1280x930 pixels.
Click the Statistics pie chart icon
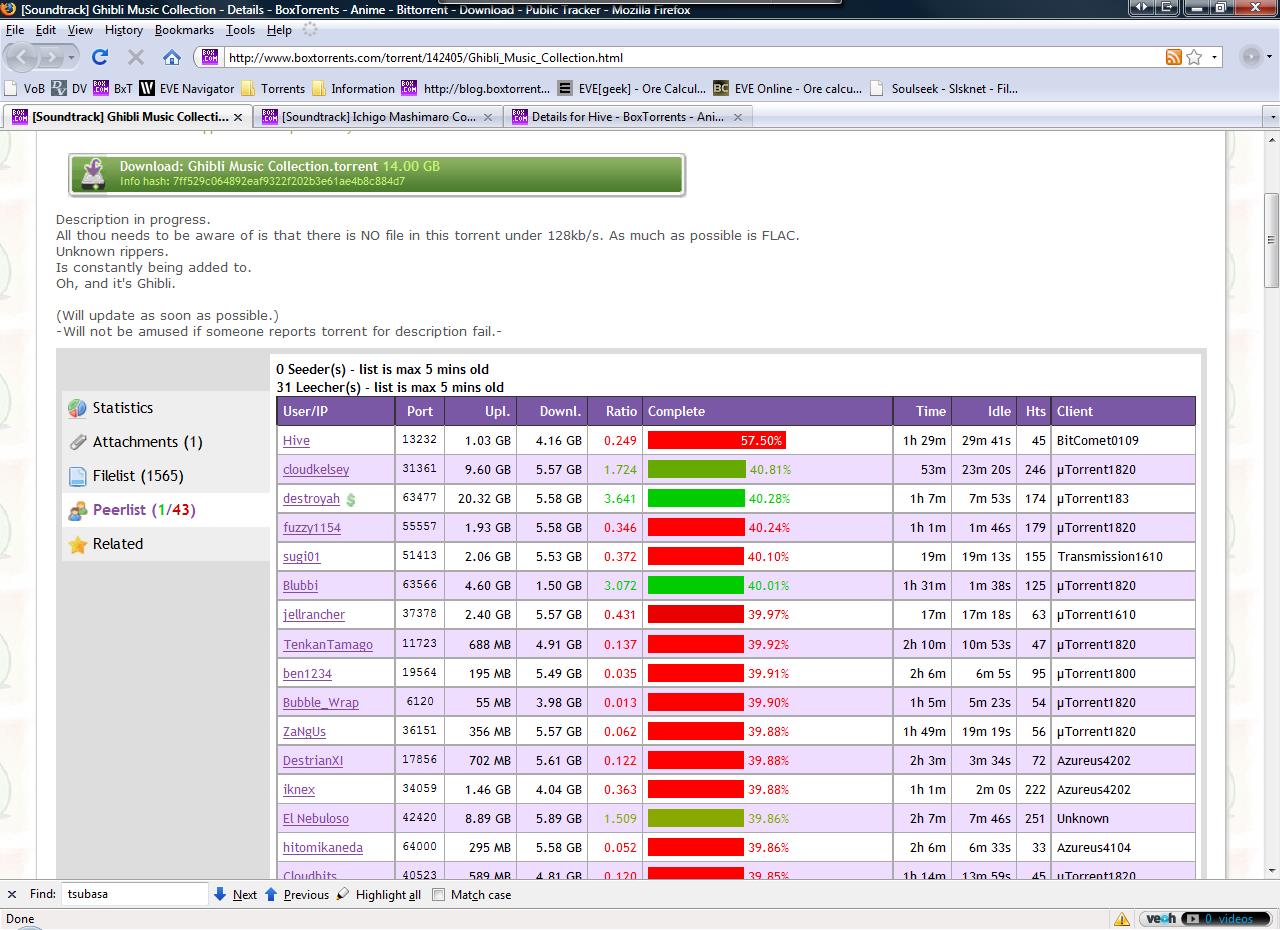tap(77, 408)
